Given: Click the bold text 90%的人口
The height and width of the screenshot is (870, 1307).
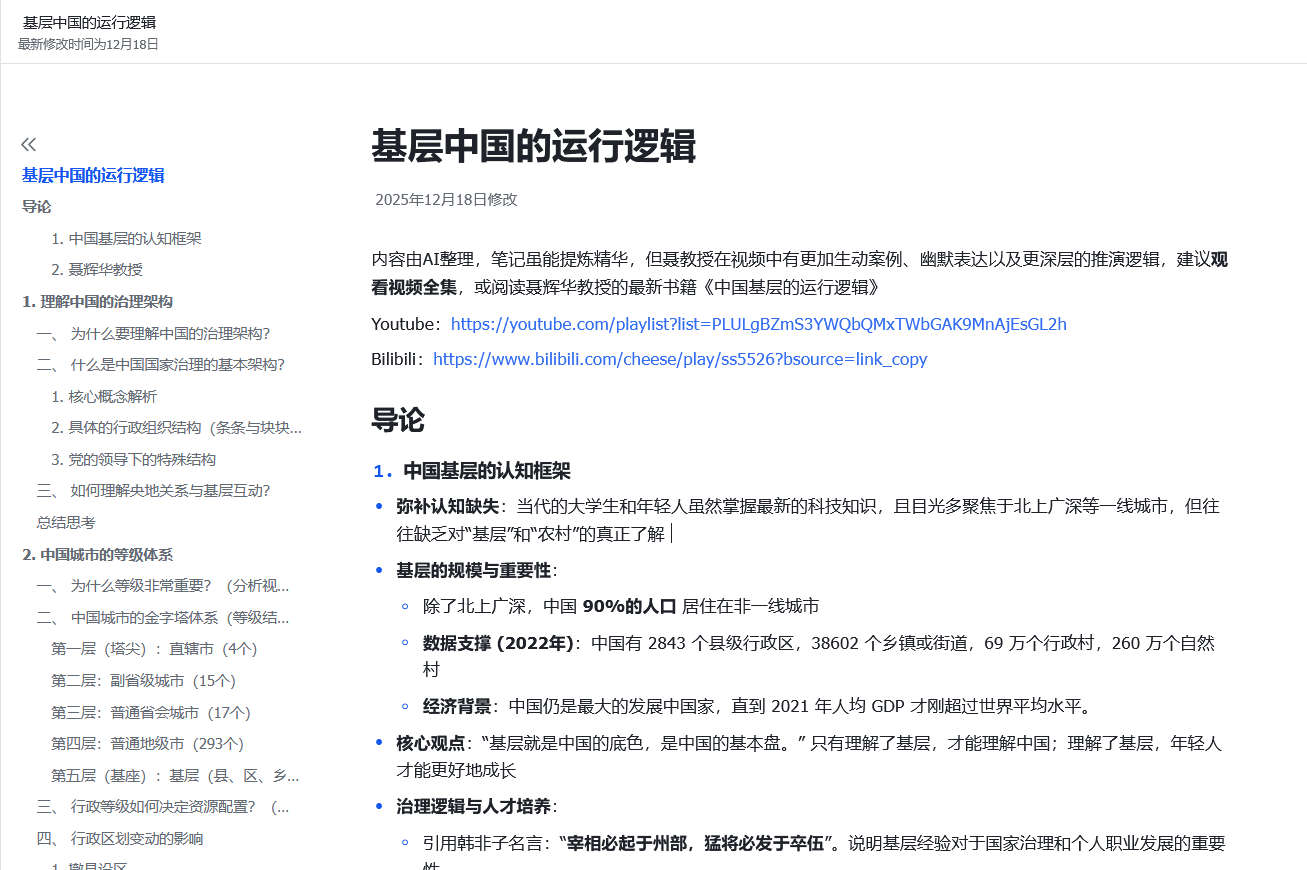Looking at the screenshot, I should [x=629, y=606].
